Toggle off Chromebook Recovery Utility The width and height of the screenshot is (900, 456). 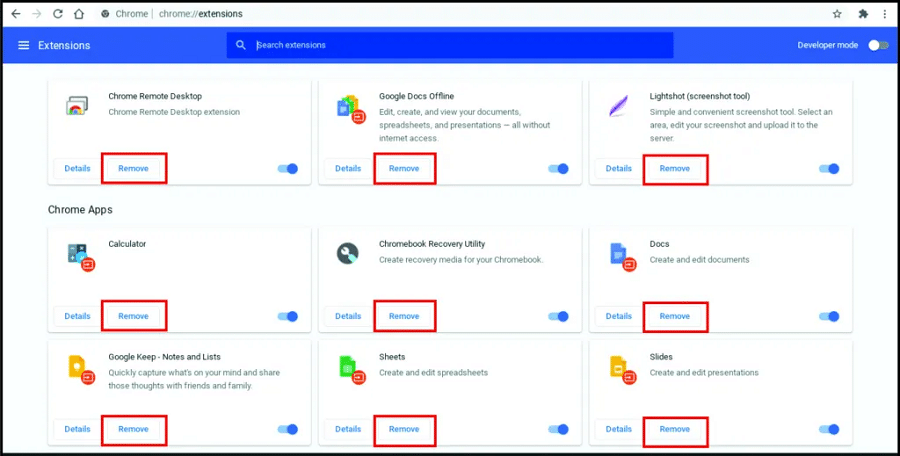pos(558,316)
